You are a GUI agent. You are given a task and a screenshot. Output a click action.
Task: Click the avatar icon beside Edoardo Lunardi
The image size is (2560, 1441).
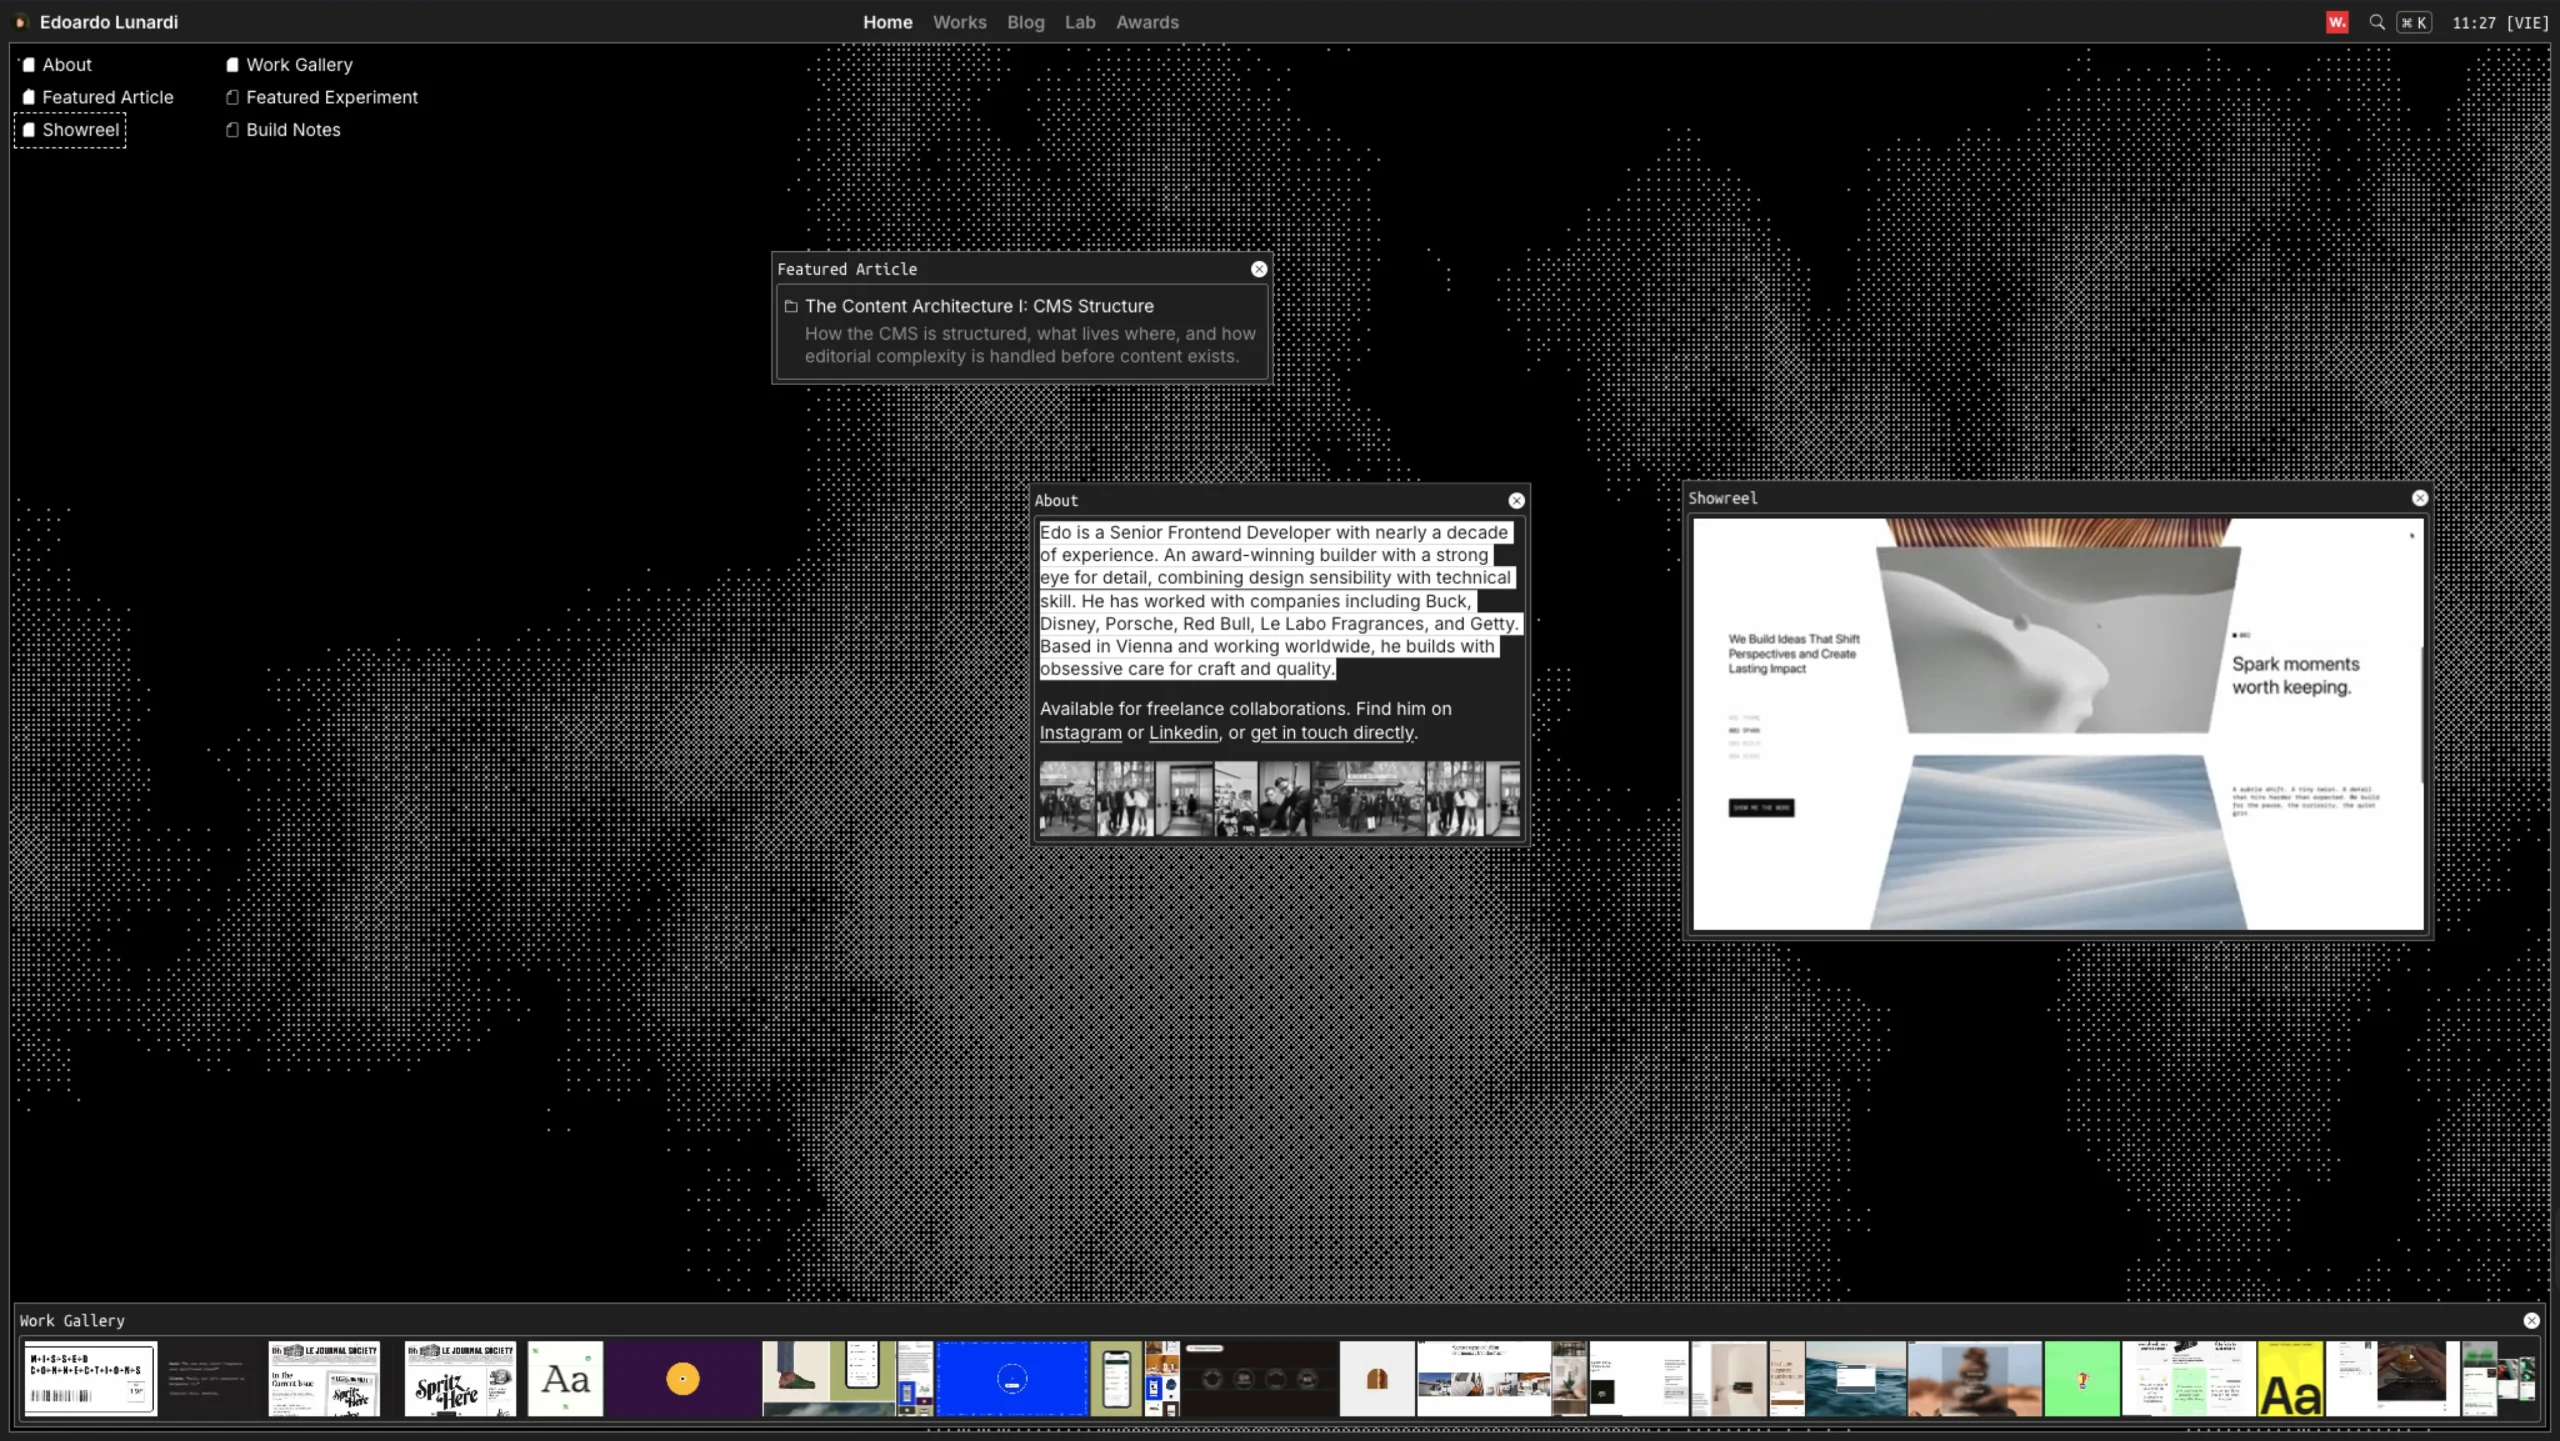(x=20, y=22)
